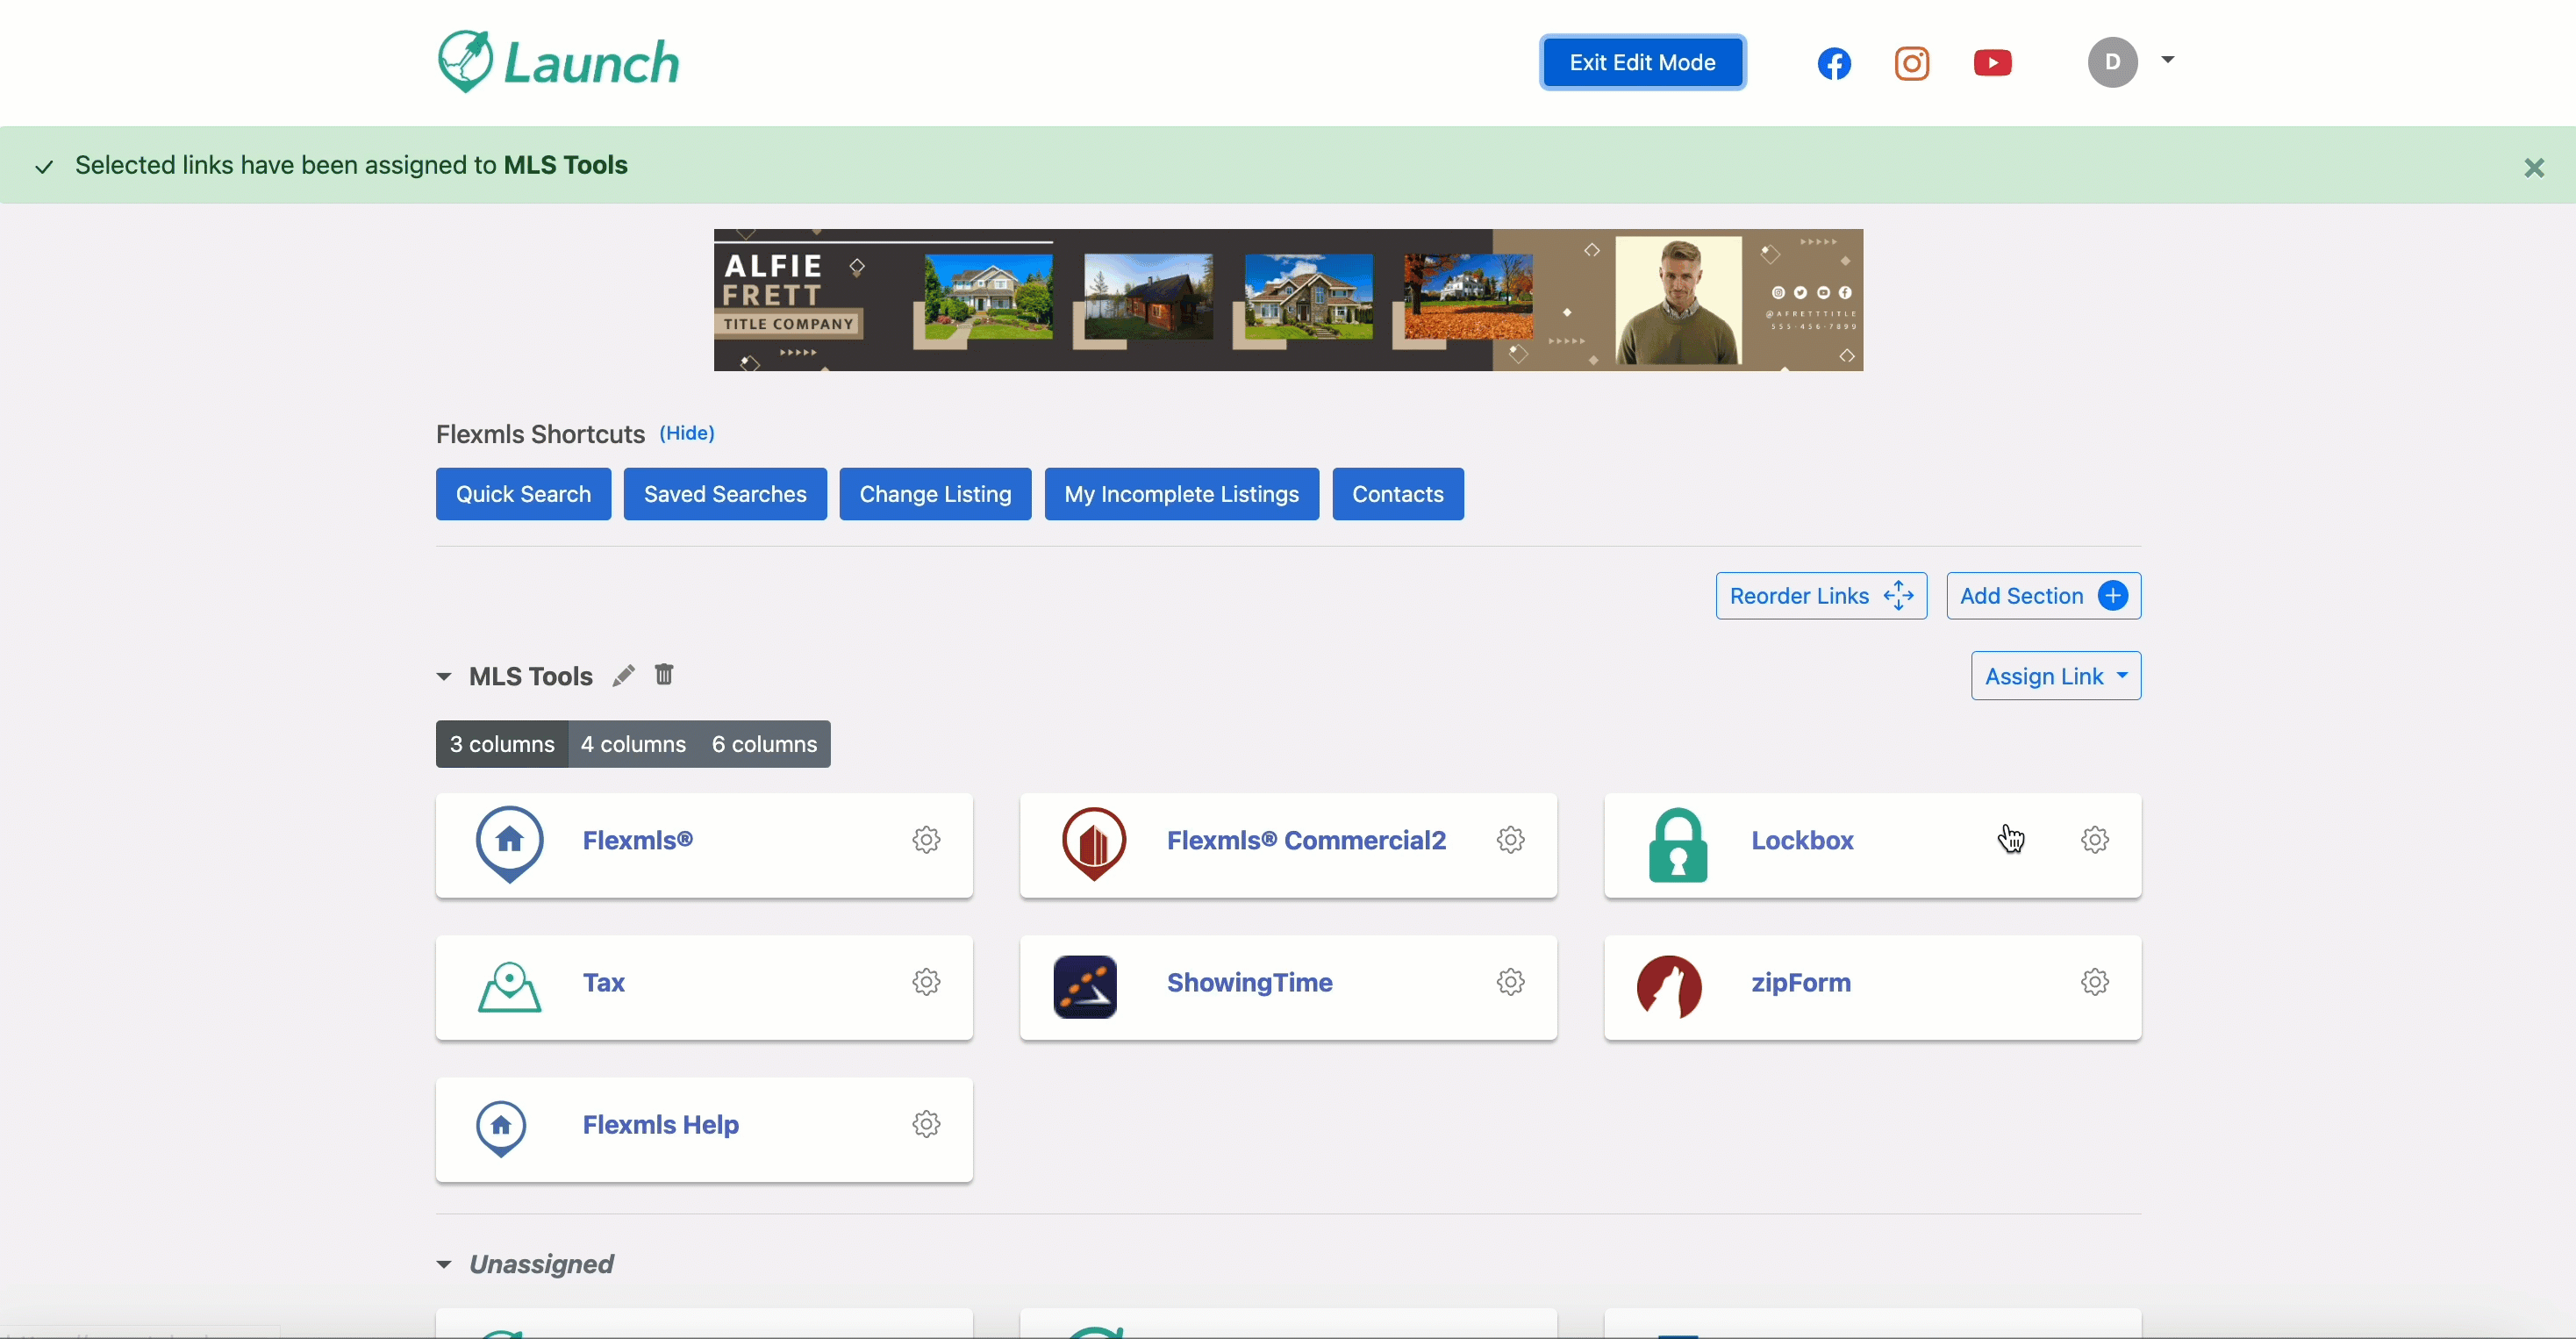Click the Launch rocket logo
The width and height of the screenshot is (2576, 1339).
point(558,62)
